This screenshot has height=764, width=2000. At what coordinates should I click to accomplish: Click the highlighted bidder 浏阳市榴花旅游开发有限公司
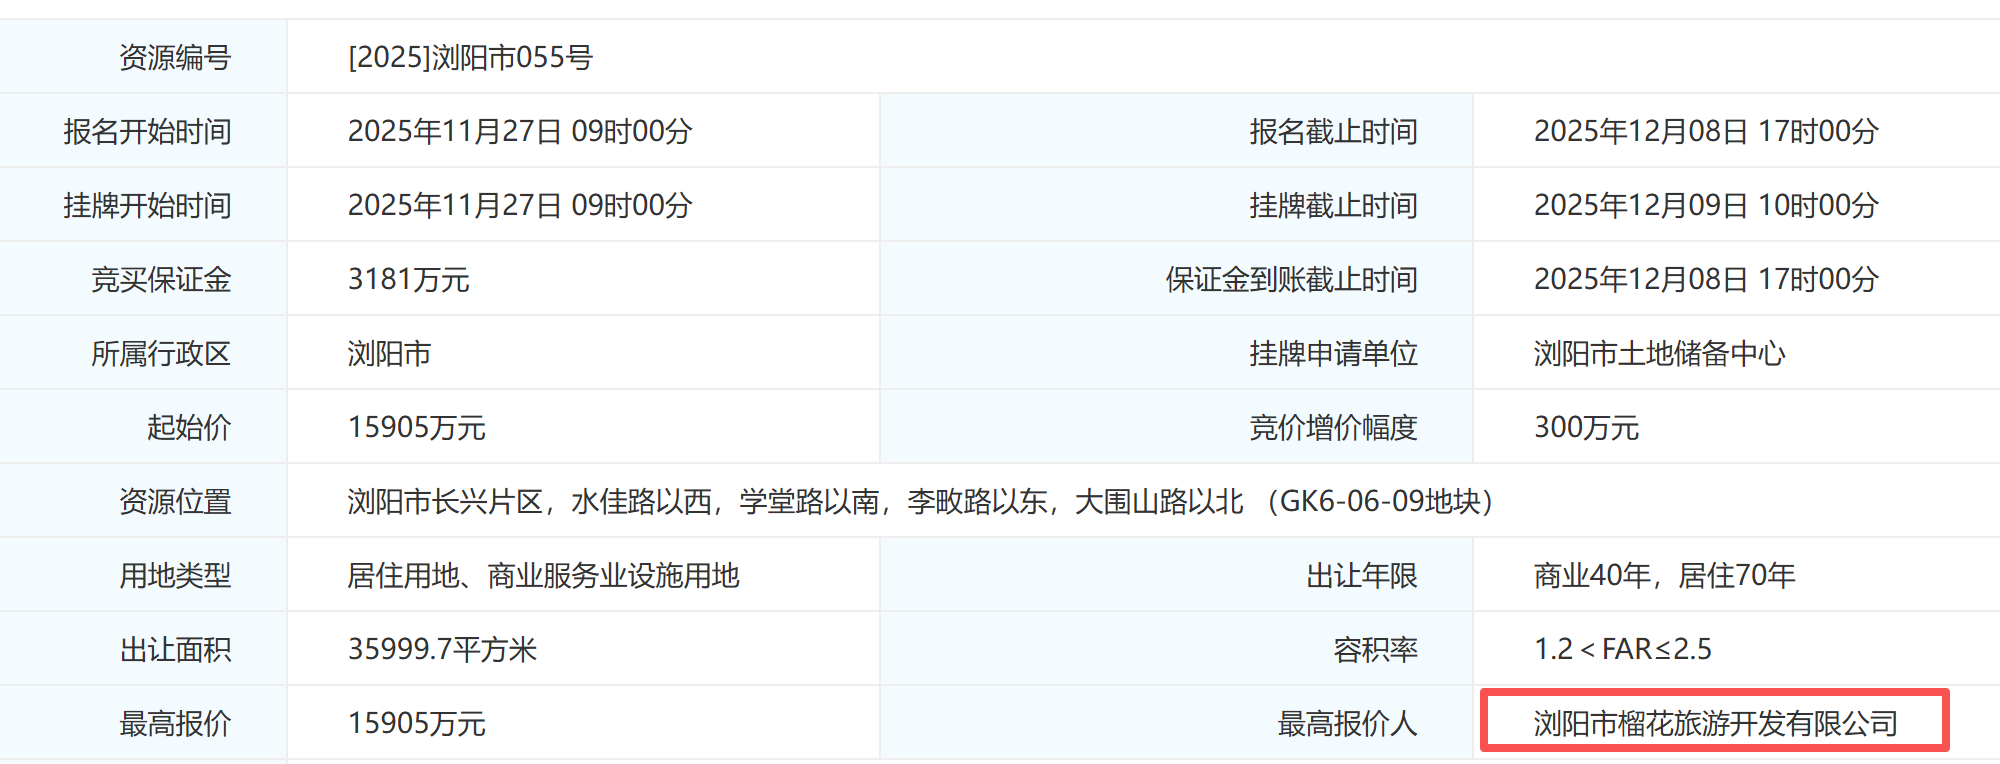pyautogui.click(x=1715, y=723)
